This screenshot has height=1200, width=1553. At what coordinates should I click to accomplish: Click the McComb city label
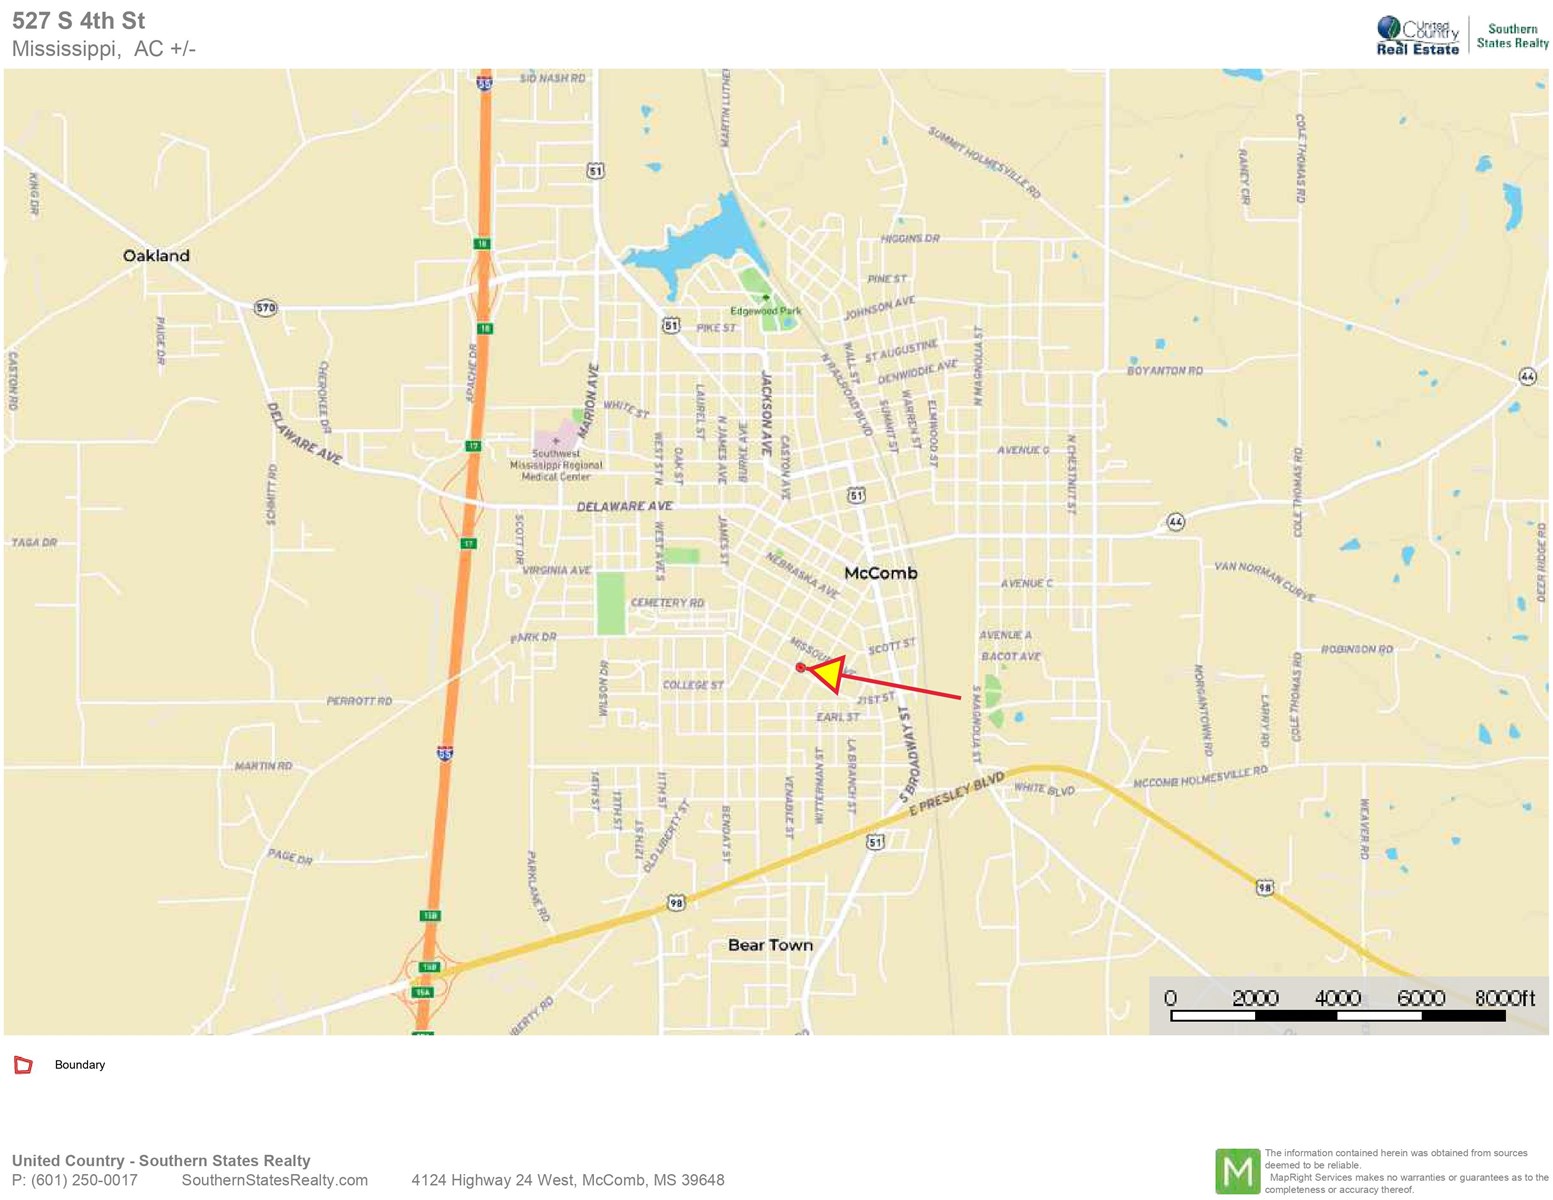click(881, 573)
